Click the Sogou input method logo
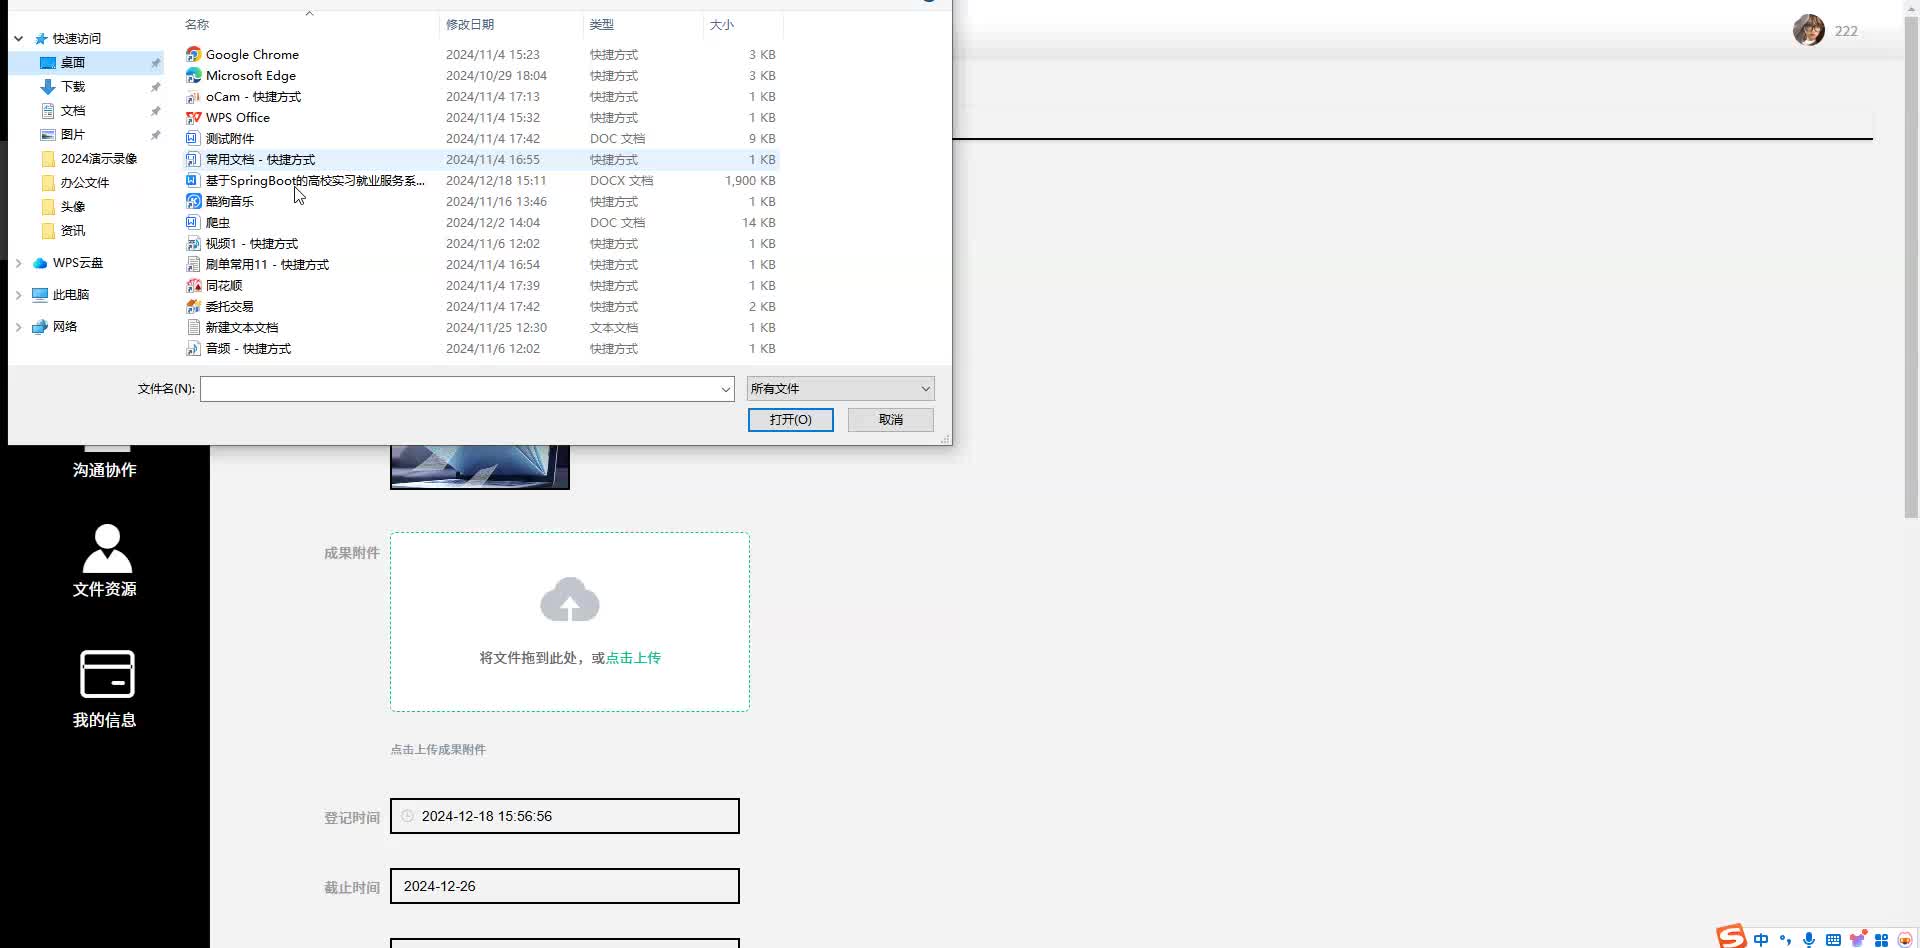 pyautogui.click(x=1731, y=937)
